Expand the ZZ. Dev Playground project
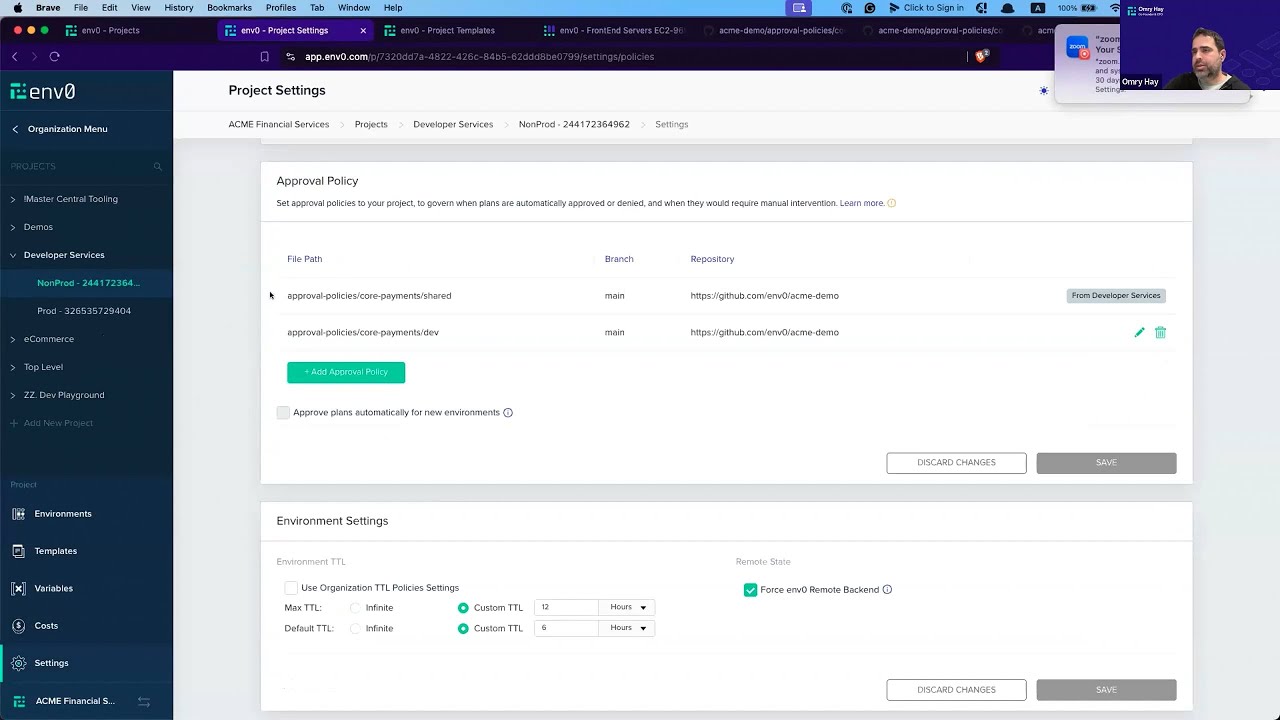1280x720 pixels. (13, 395)
